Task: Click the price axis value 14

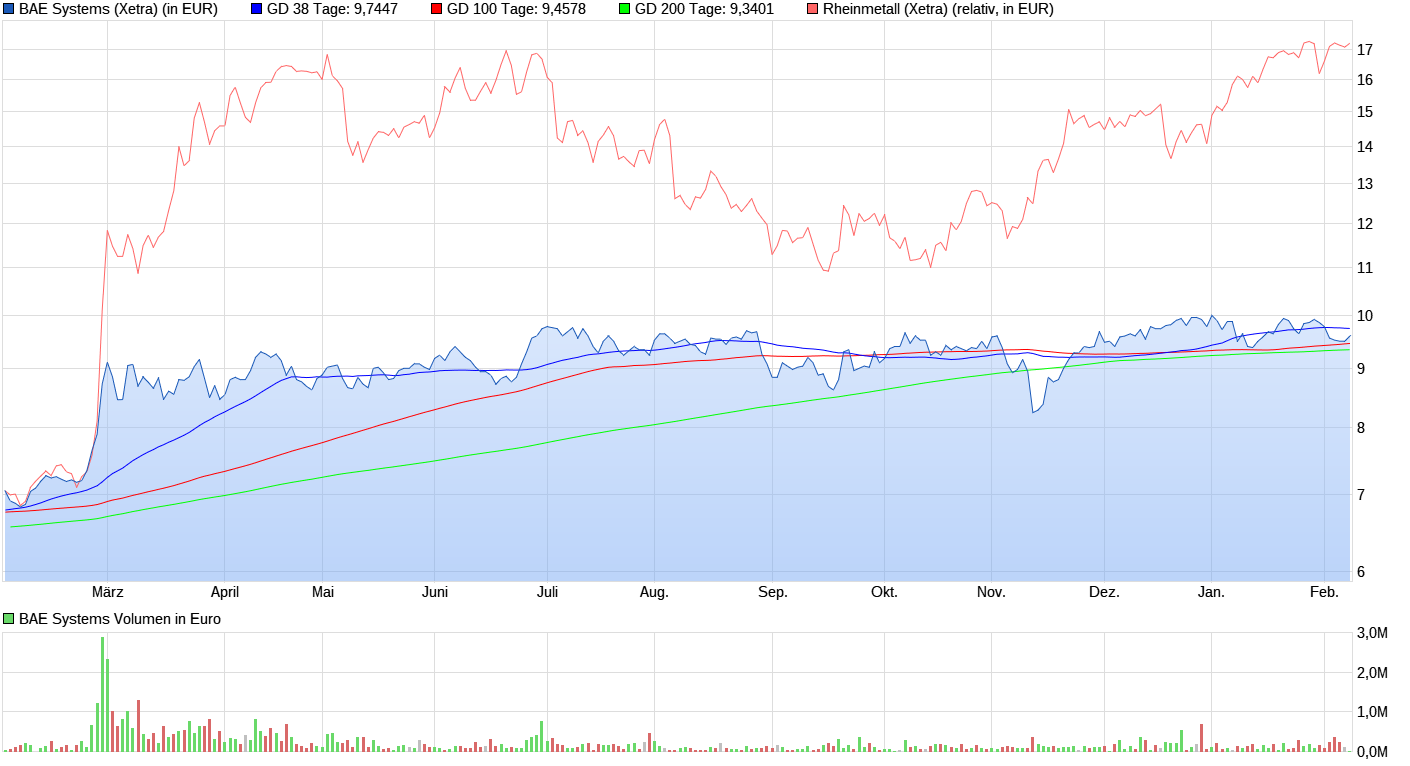Action: coord(1365,147)
